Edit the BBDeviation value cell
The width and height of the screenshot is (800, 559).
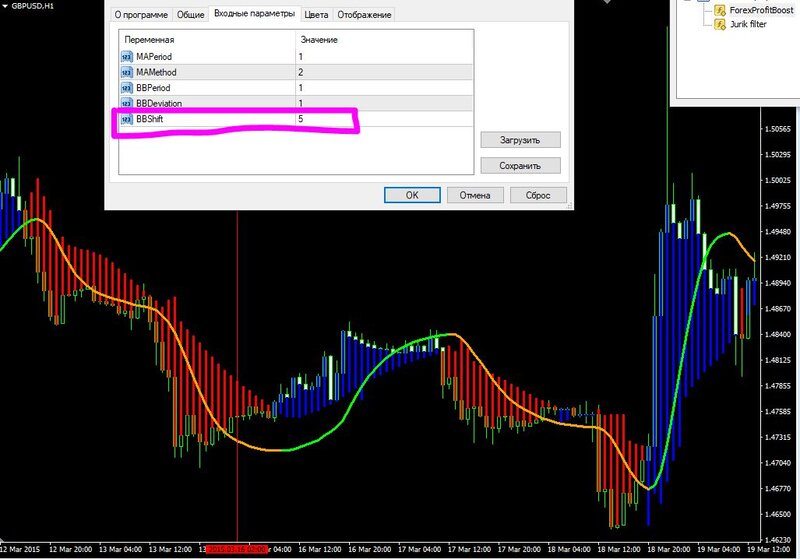[385, 104]
